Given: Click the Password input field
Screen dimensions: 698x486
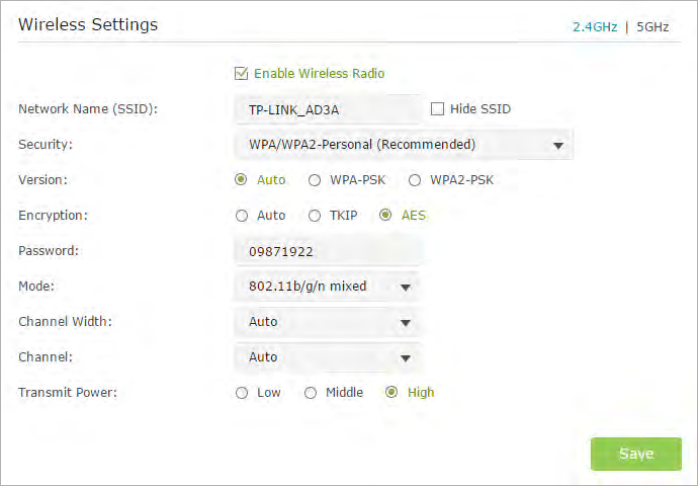Looking at the screenshot, I should [327, 251].
